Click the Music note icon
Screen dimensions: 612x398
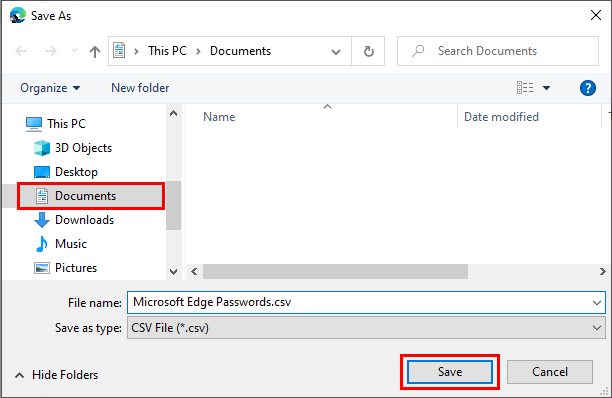[x=41, y=244]
